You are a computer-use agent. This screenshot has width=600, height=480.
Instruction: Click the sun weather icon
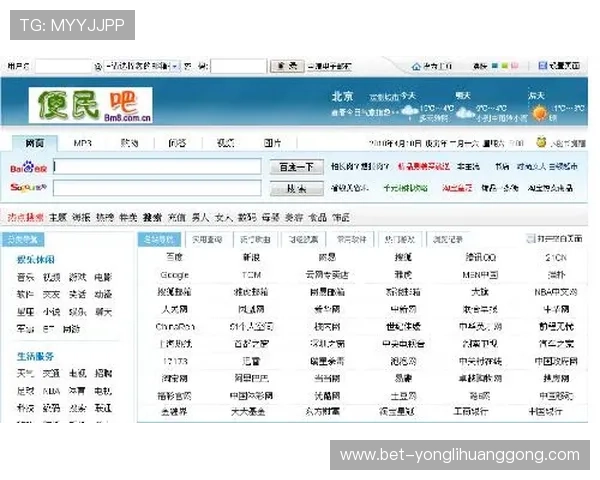pos(540,114)
